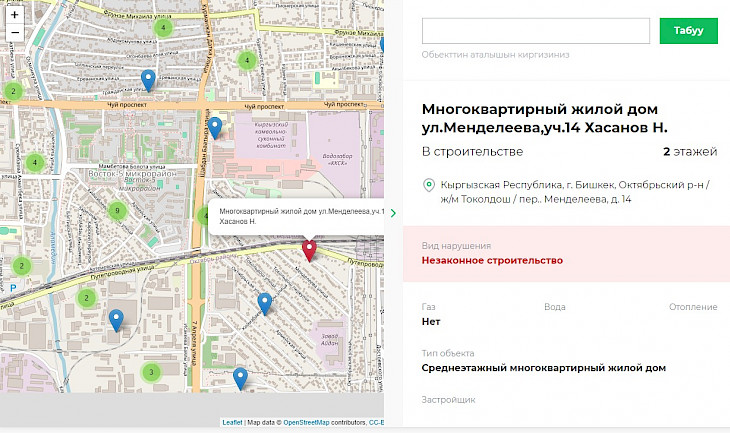Open the 2 cluster on Чуй проспект
The width and height of the screenshot is (730, 433).
click(x=13, y=92)
